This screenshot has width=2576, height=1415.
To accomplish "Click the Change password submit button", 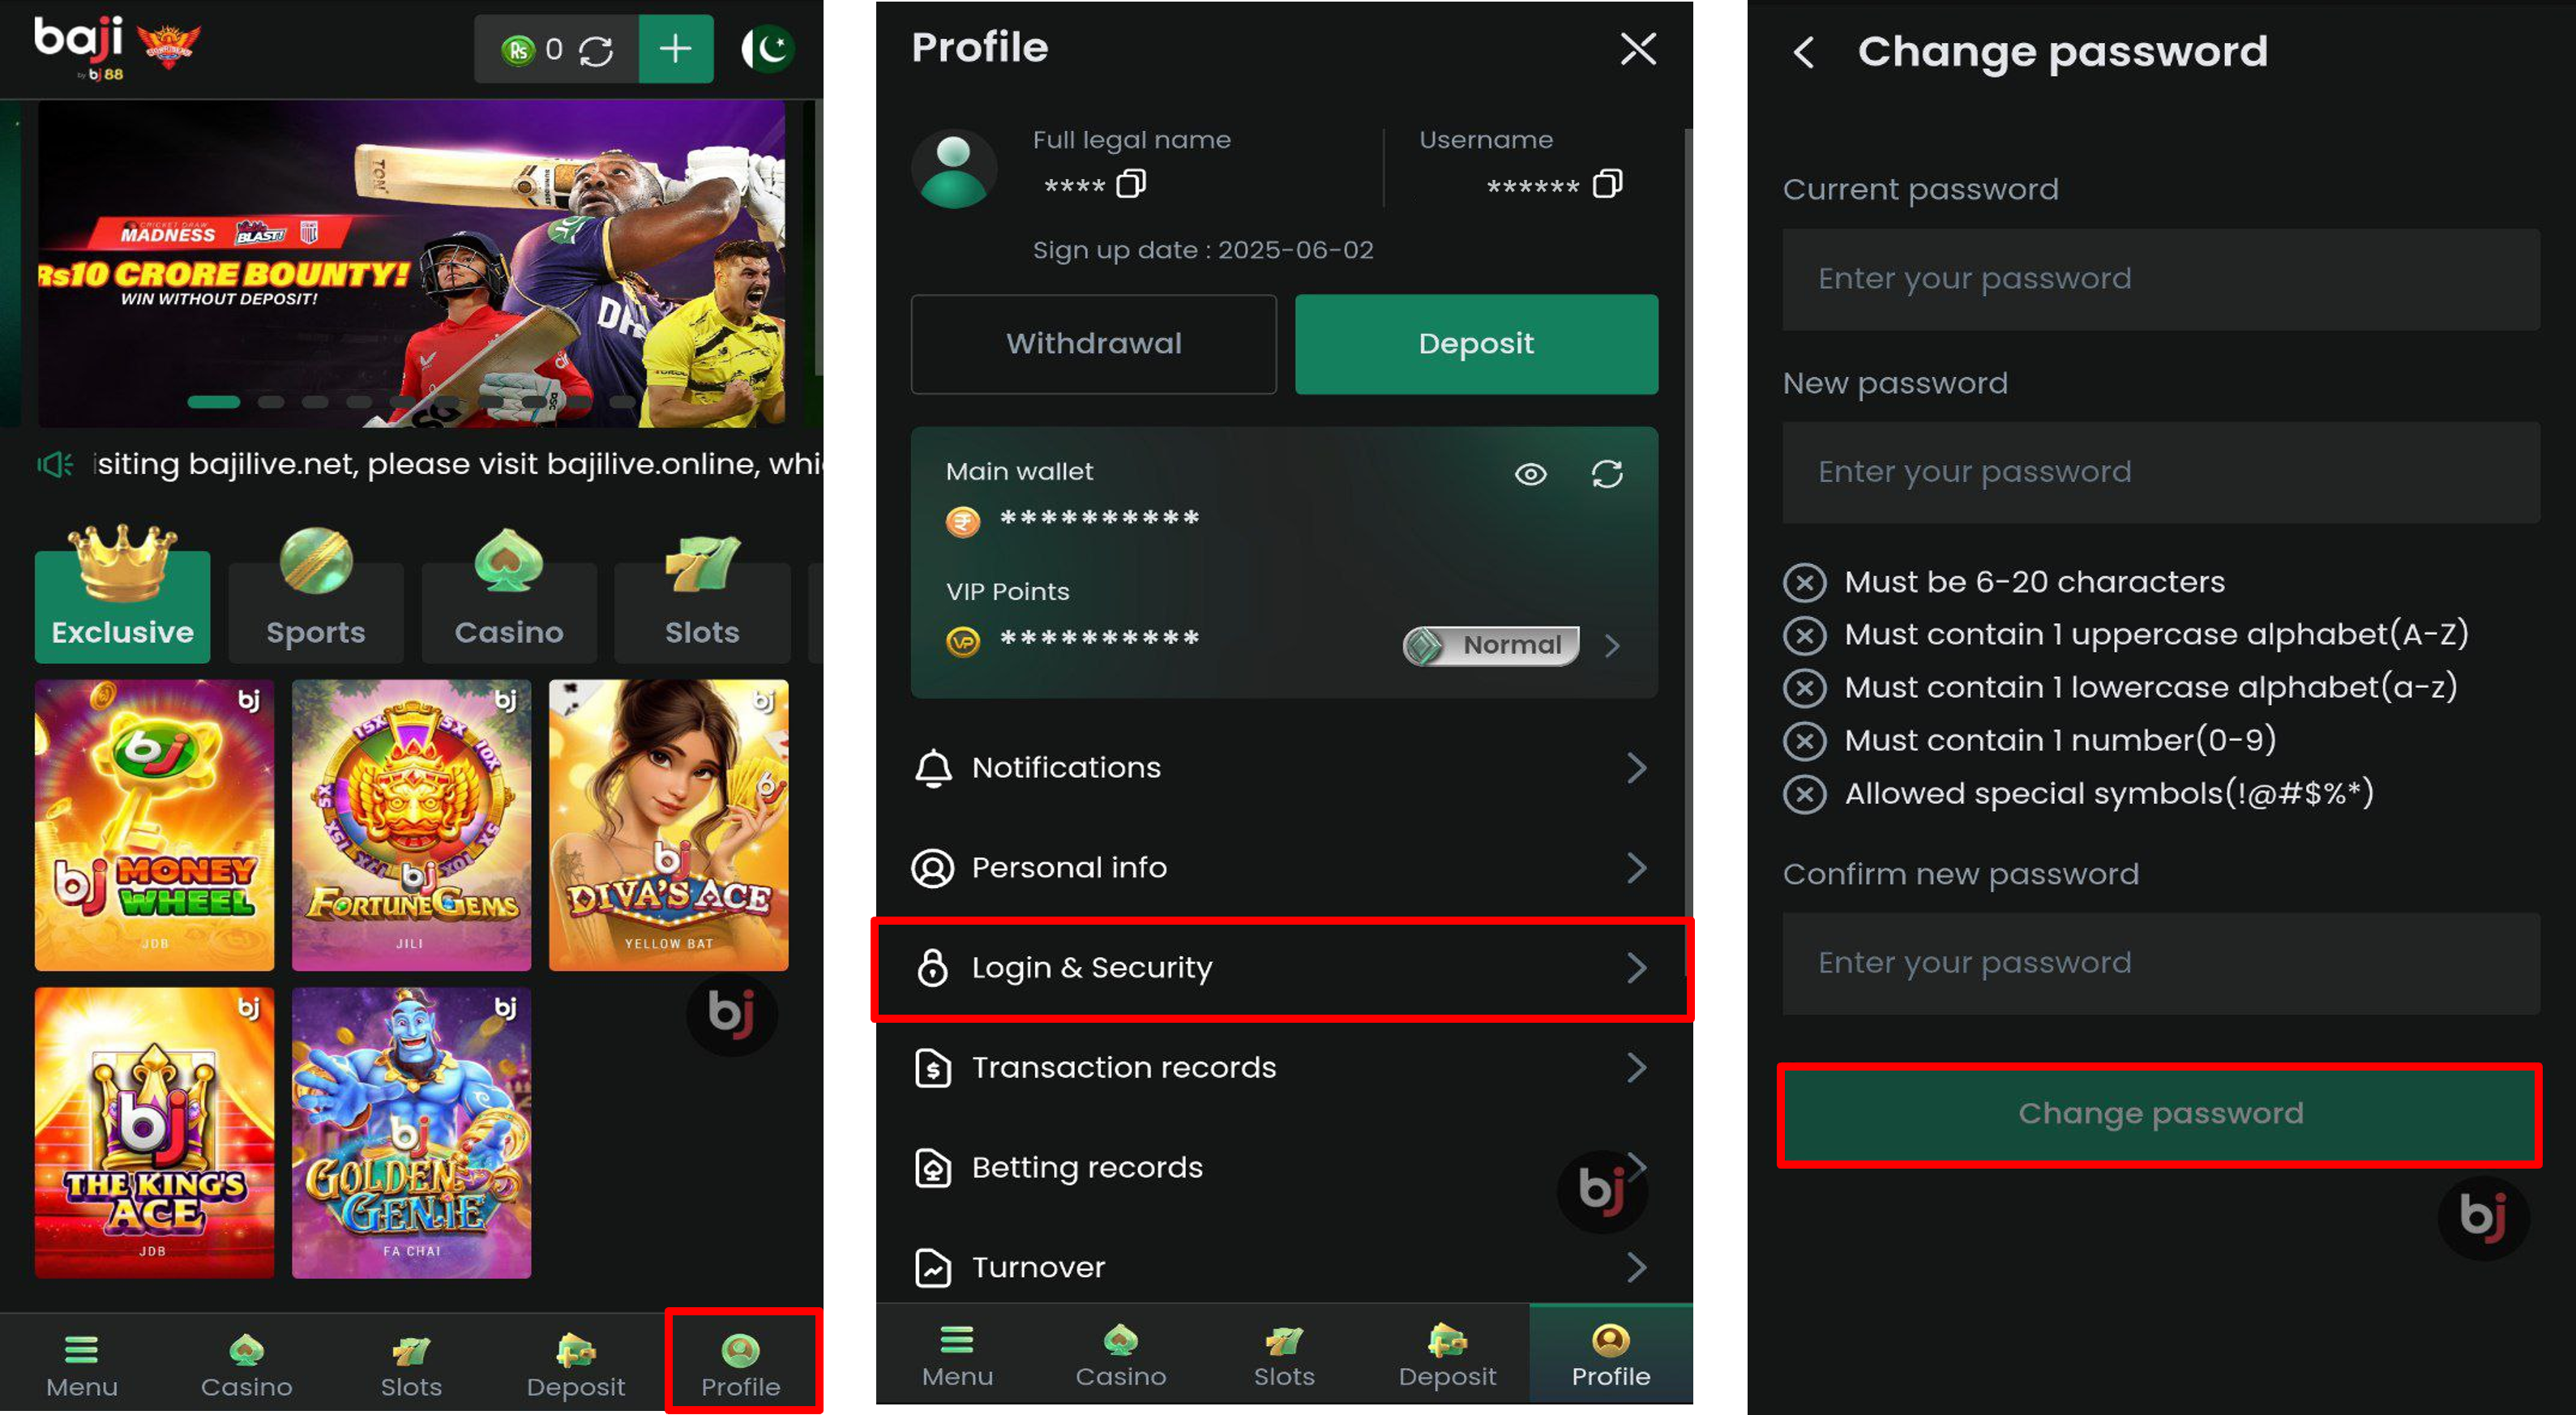I will point(2160,1114).
